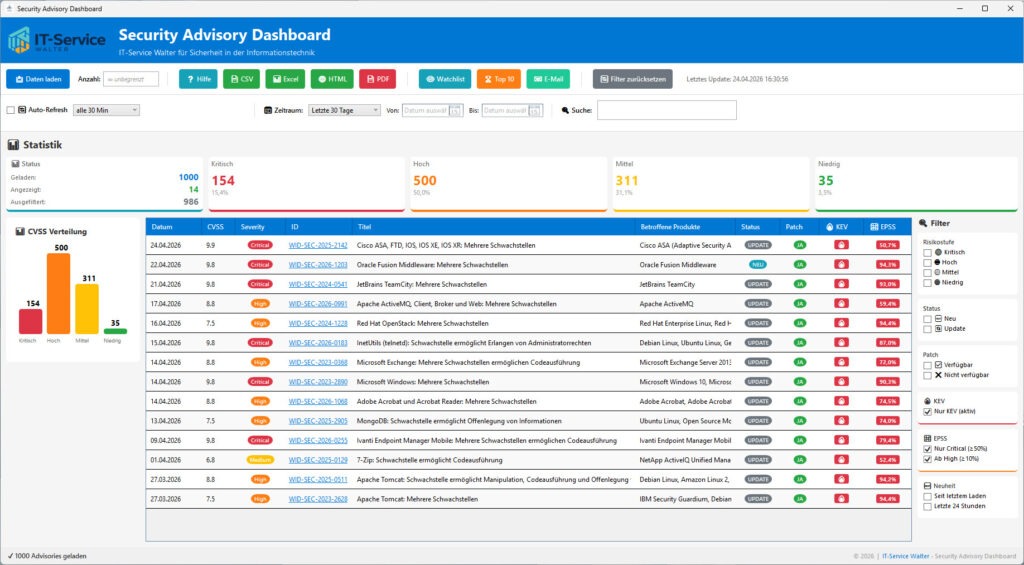1024x565 pixels.
Task: Sort by the CVSS column header
Action: click(x=218, y=227)
